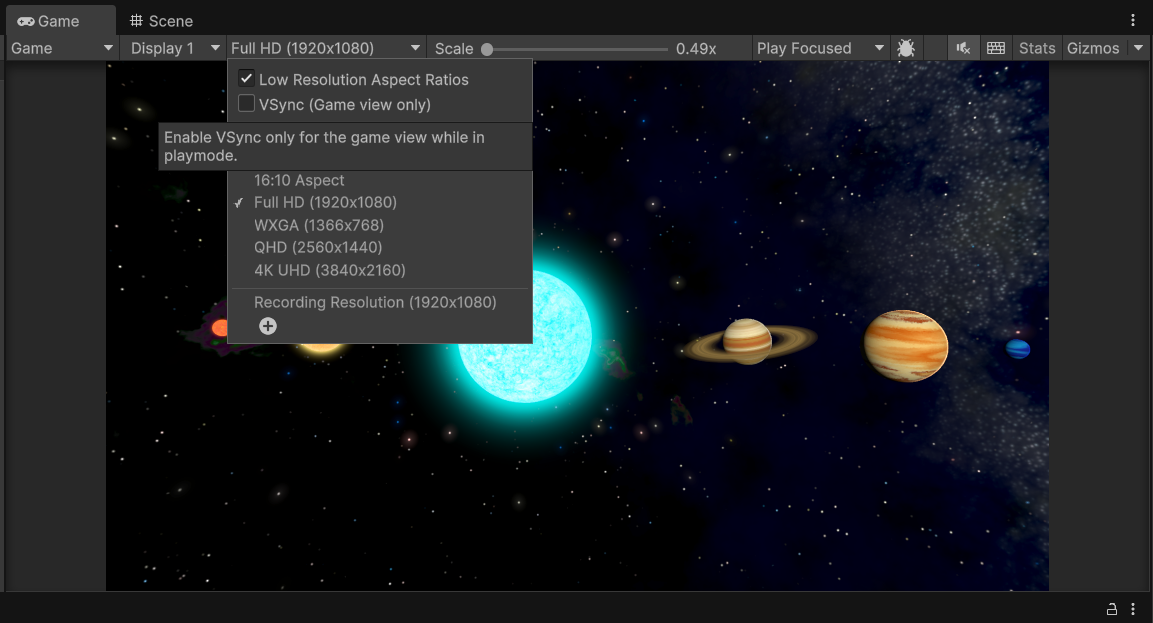The height and width of the screenshot is (623, 1153).
Task: Add new resolution with plus icon
Action: coord(268,326)
